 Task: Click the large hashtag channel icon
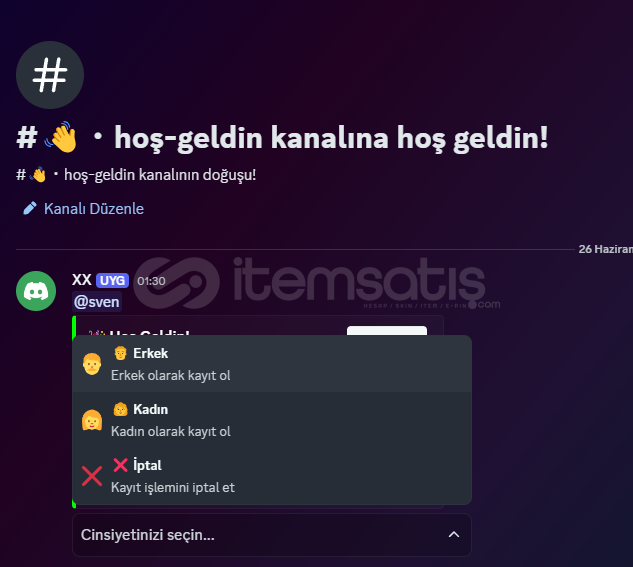50,75
